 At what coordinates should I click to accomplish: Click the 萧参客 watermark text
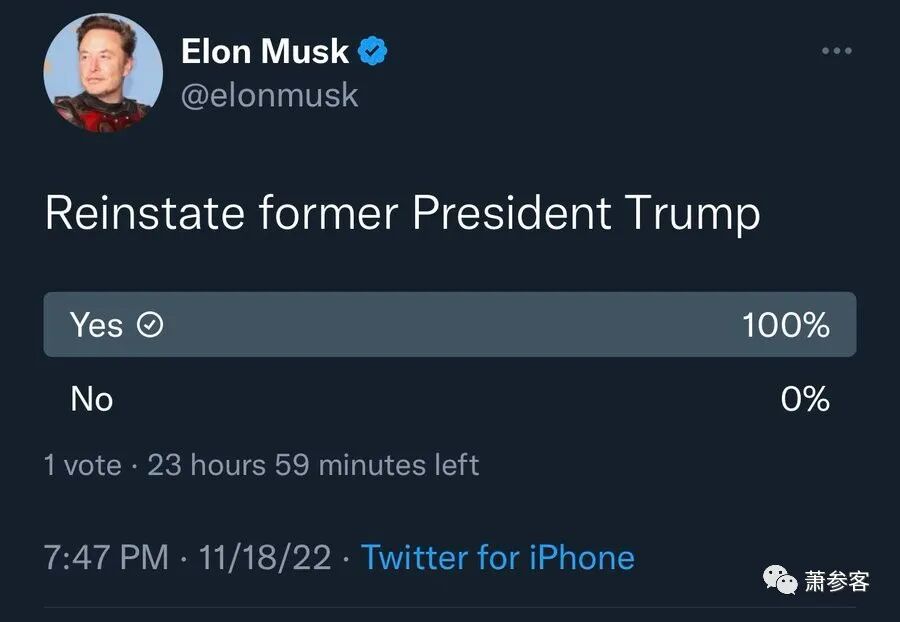click(x=836, y=581)
